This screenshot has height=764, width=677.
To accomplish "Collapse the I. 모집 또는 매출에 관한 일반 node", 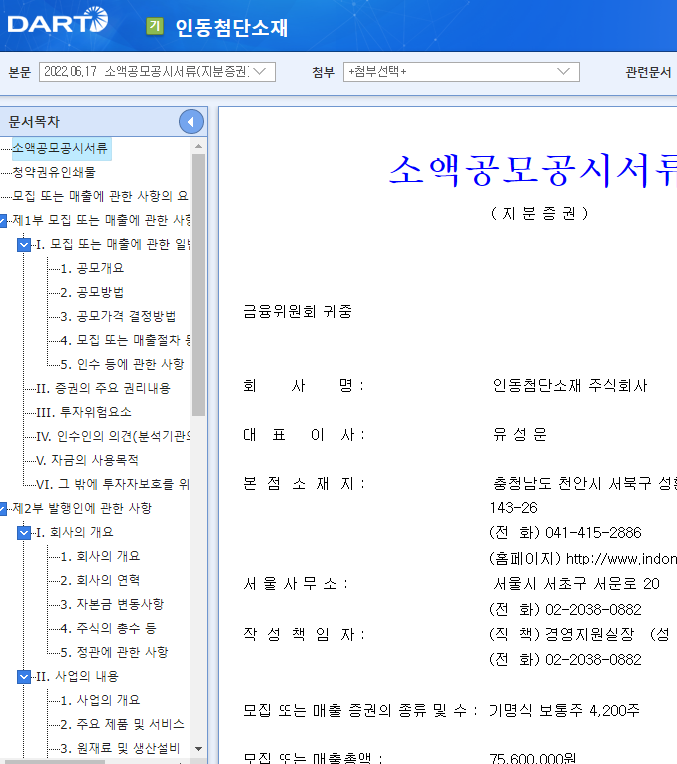I will pos(24,245).
